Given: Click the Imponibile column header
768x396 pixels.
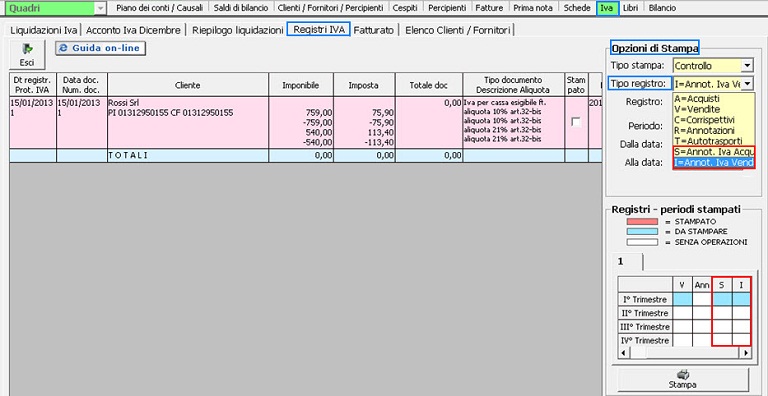Looking at the screenshot, I should (301, 85).
